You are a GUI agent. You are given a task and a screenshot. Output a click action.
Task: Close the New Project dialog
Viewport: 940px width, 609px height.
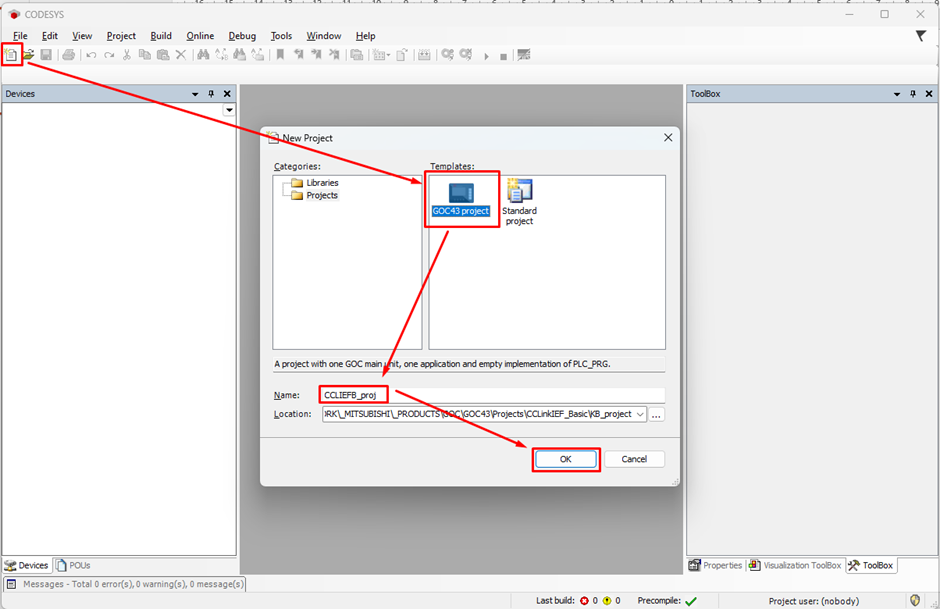pos(668,138)
